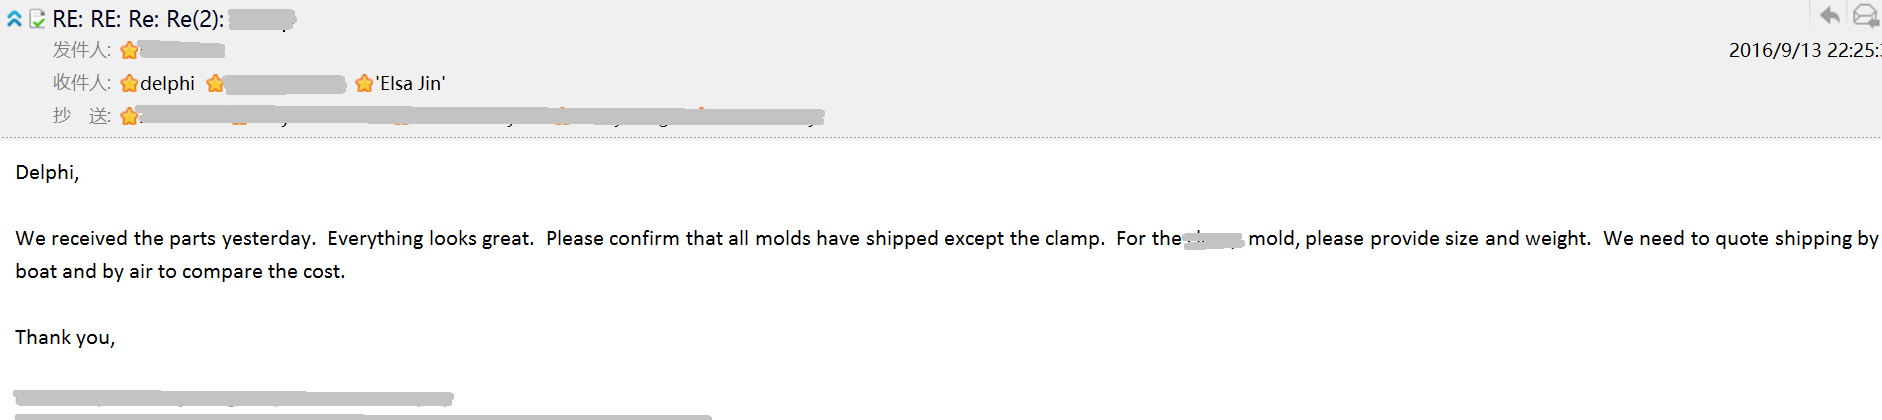This screenshot has height=420, width=1882.
Task: Click the 发件人 label
Action: click(x=82, y=50)
